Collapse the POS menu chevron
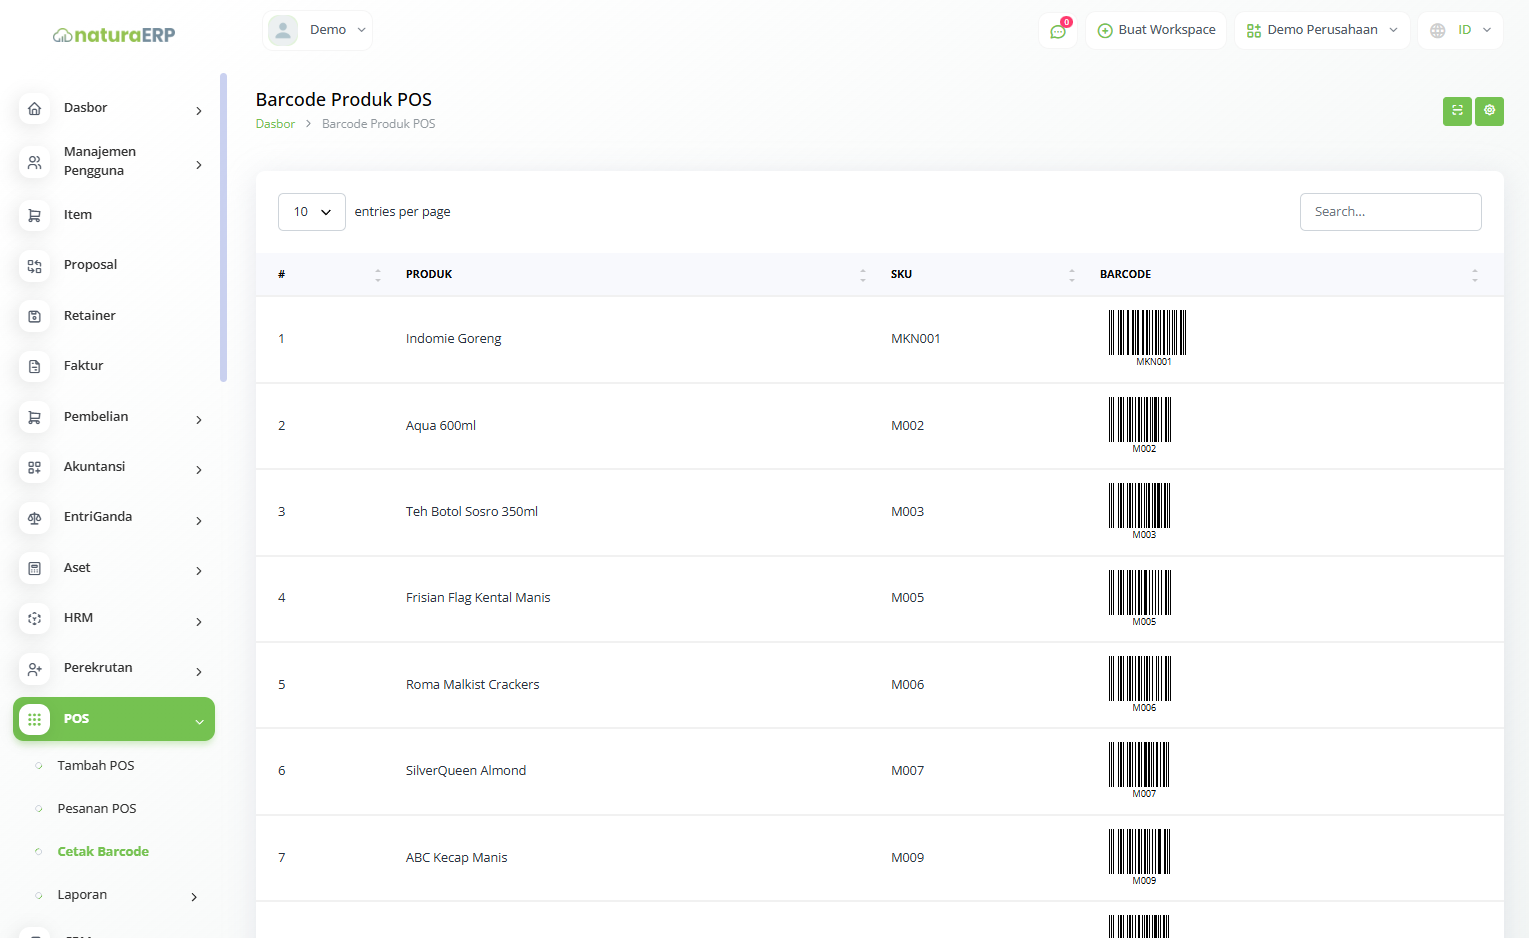This screenshot has height=938, width=1529. click(x=199, y=722)
